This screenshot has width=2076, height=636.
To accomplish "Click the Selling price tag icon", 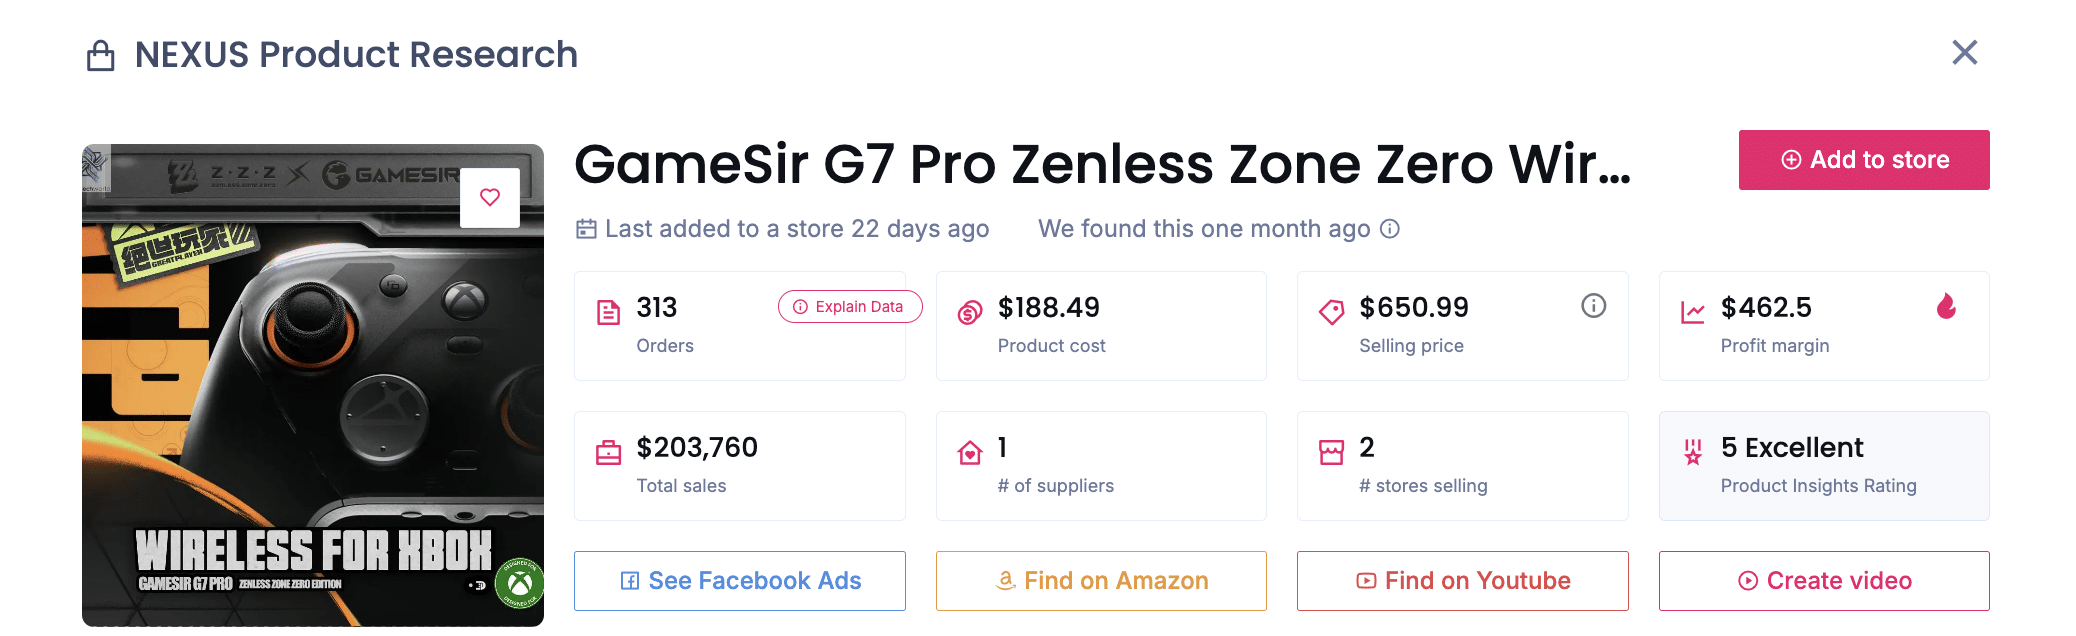I will [x=1331, y=313].
